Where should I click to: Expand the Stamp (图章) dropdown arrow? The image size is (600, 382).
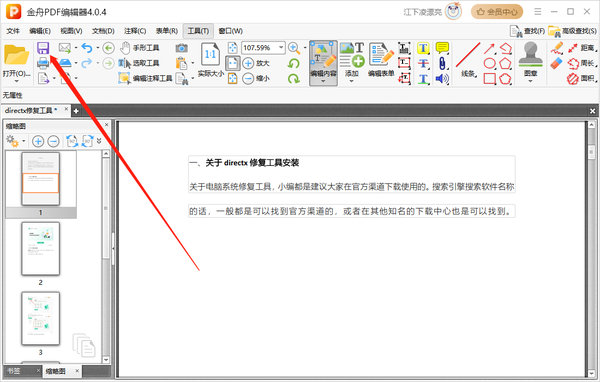pos(530,81)
